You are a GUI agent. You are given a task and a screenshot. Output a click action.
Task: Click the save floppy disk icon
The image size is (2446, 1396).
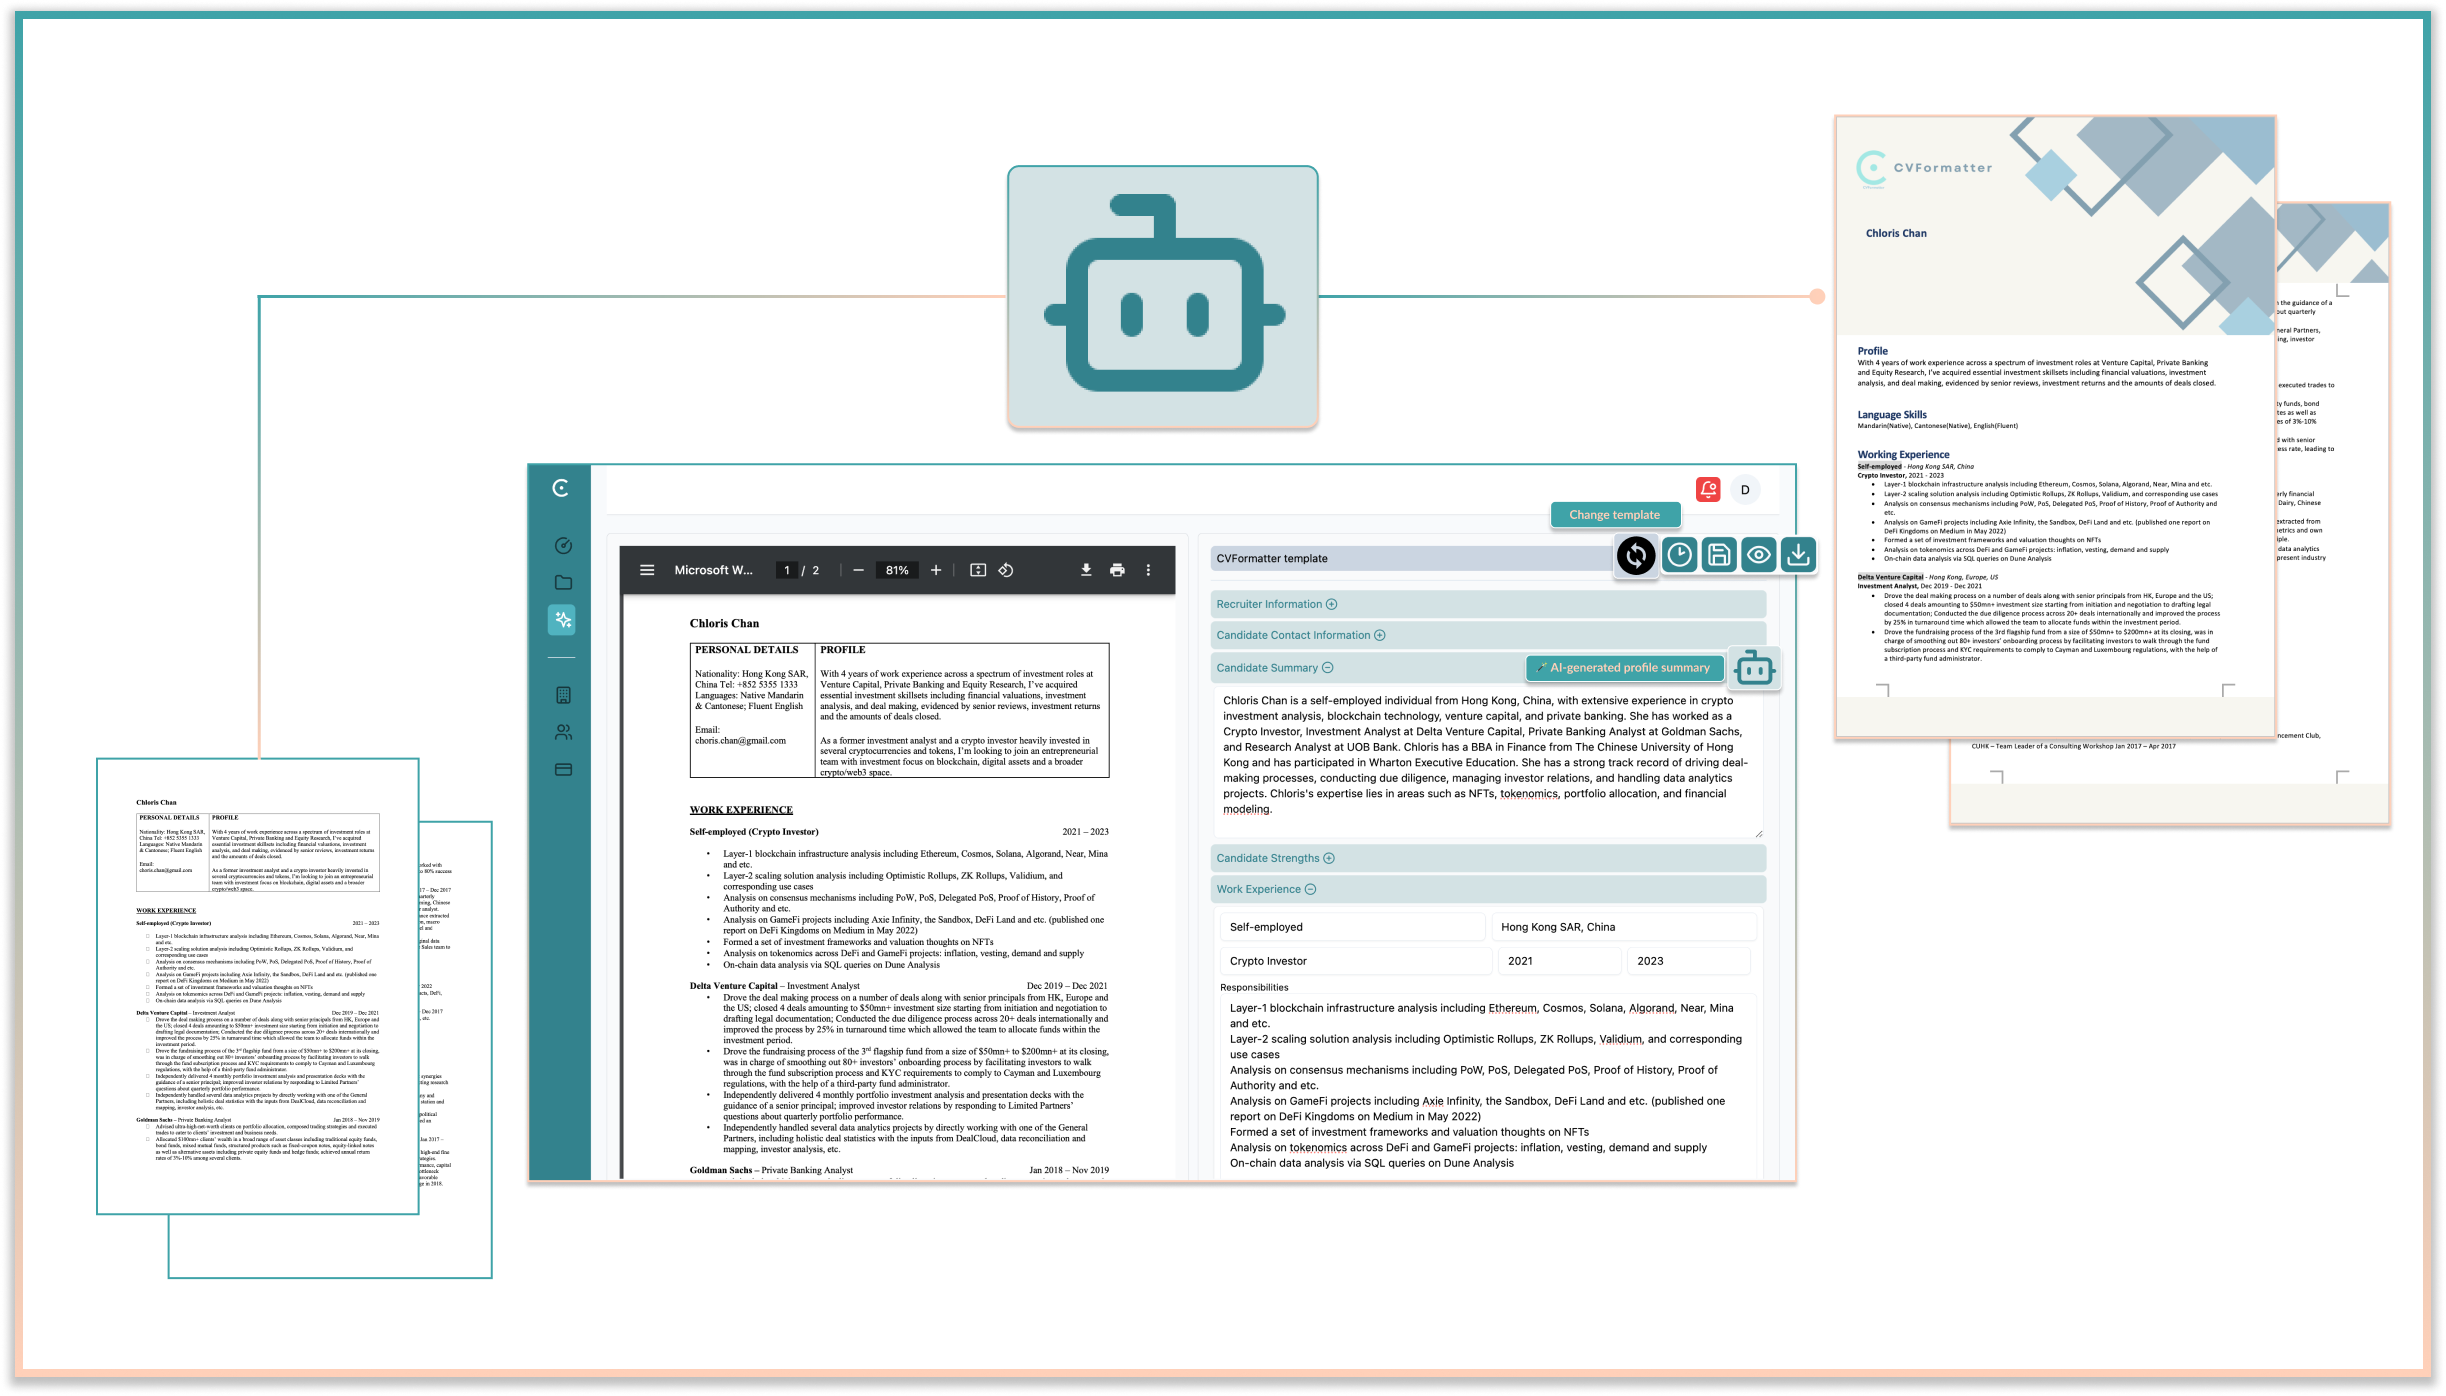coord(1719,555)
